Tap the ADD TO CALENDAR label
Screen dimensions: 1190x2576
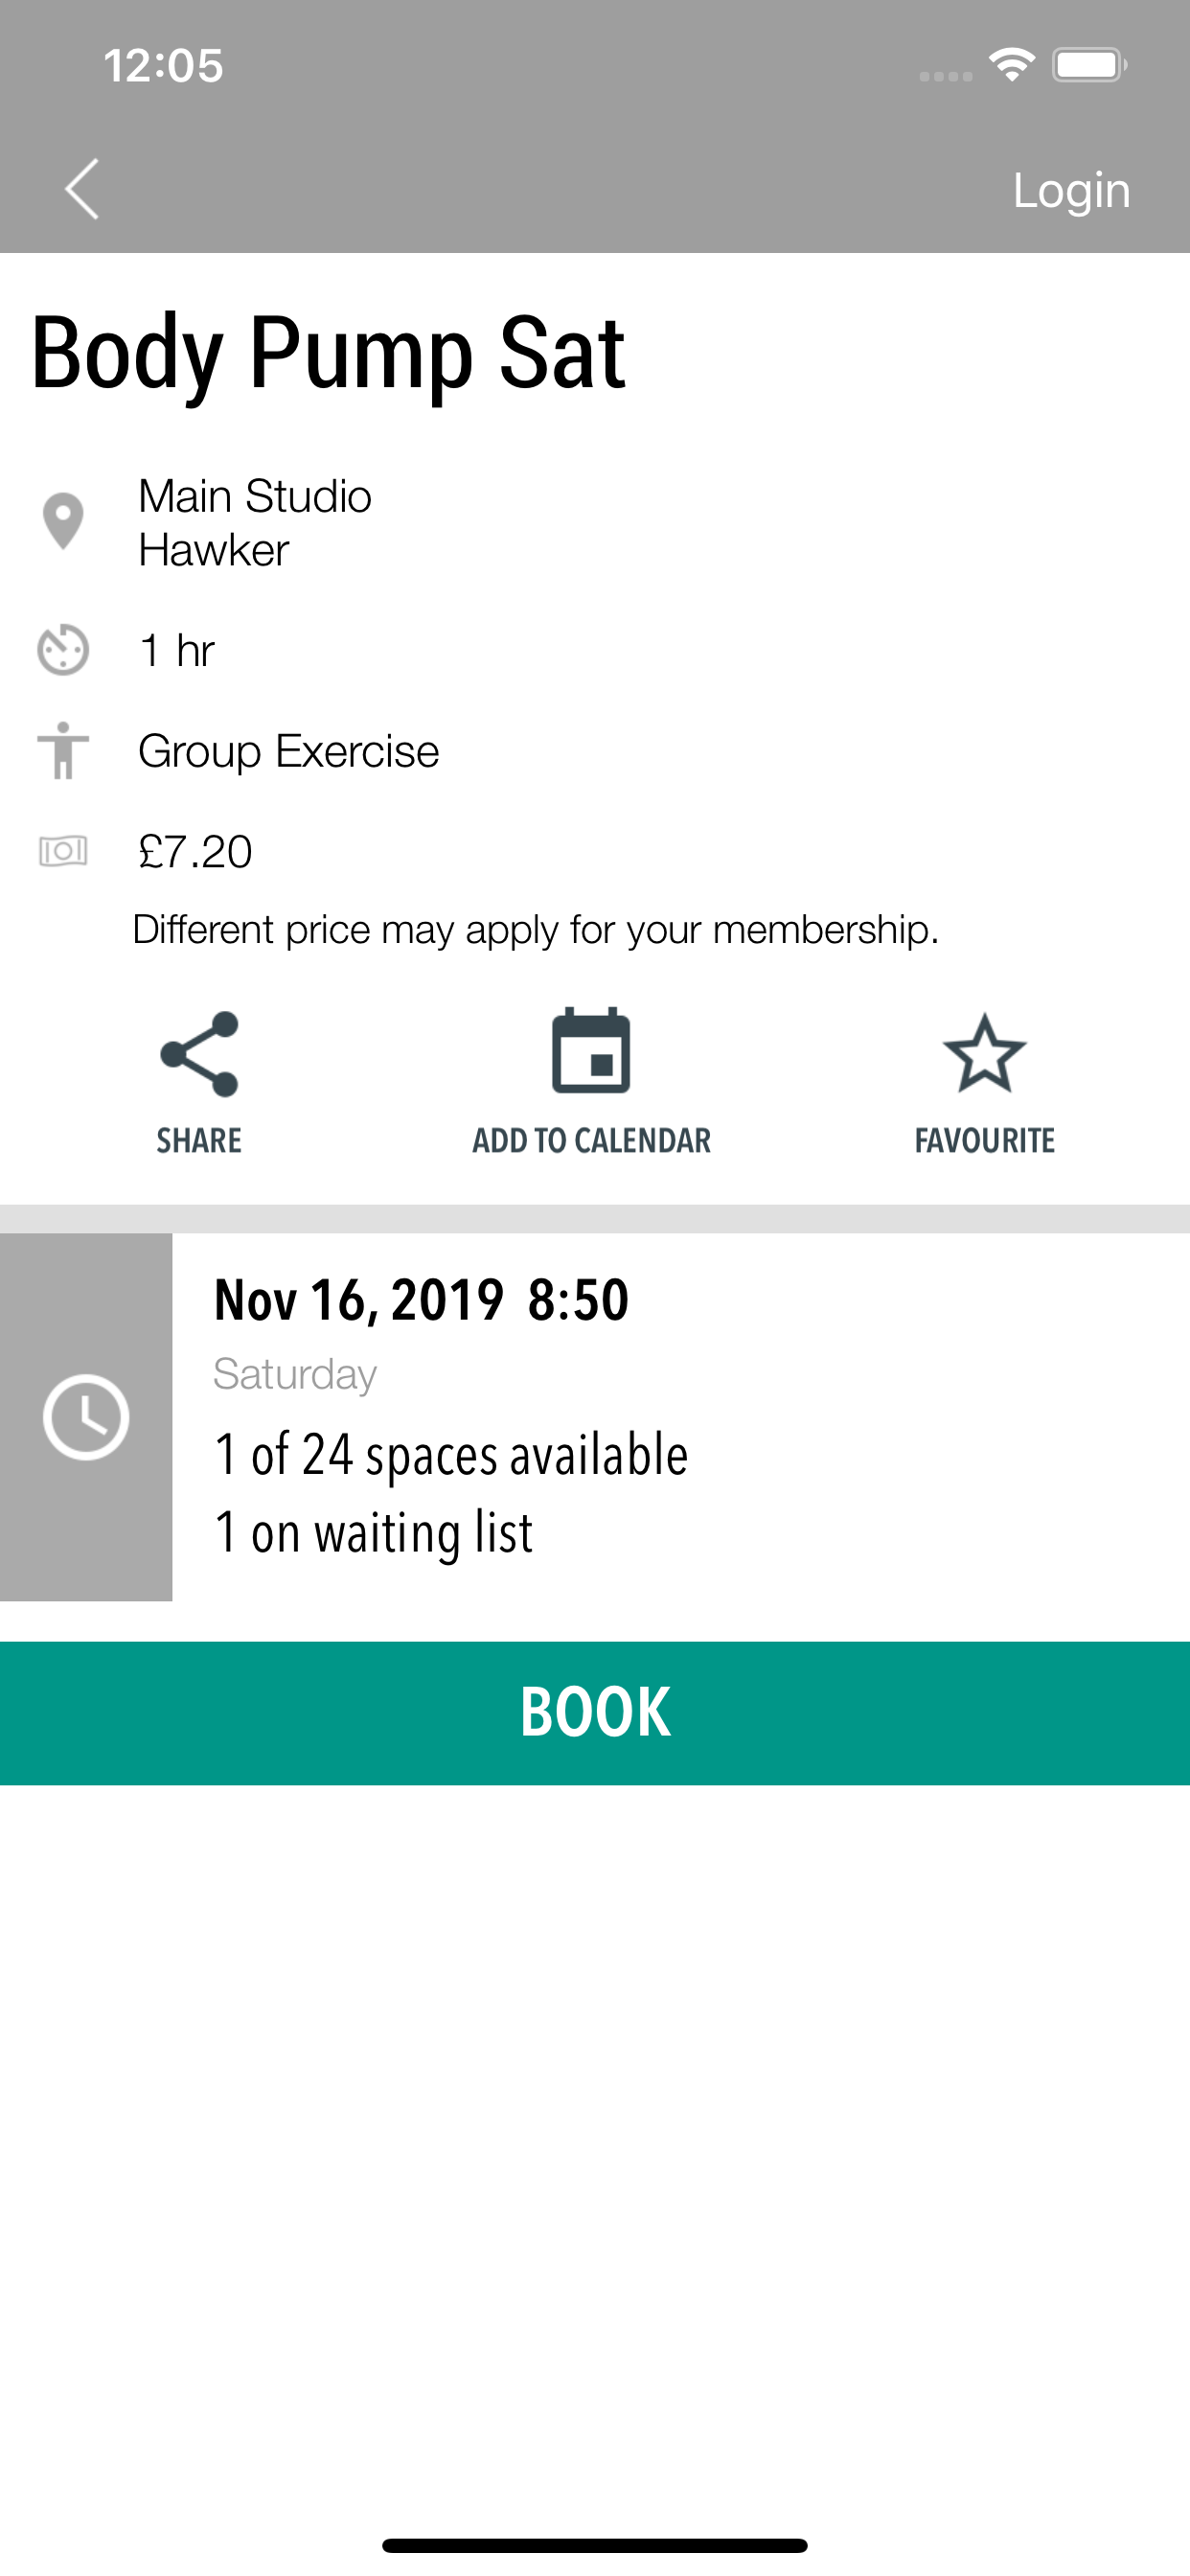tap(591, 1140)
